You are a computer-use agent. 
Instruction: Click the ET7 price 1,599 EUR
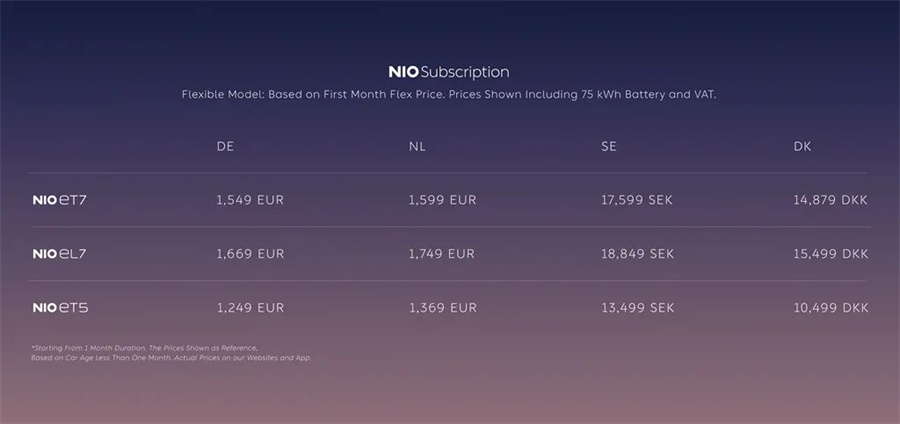pos(443,200)
